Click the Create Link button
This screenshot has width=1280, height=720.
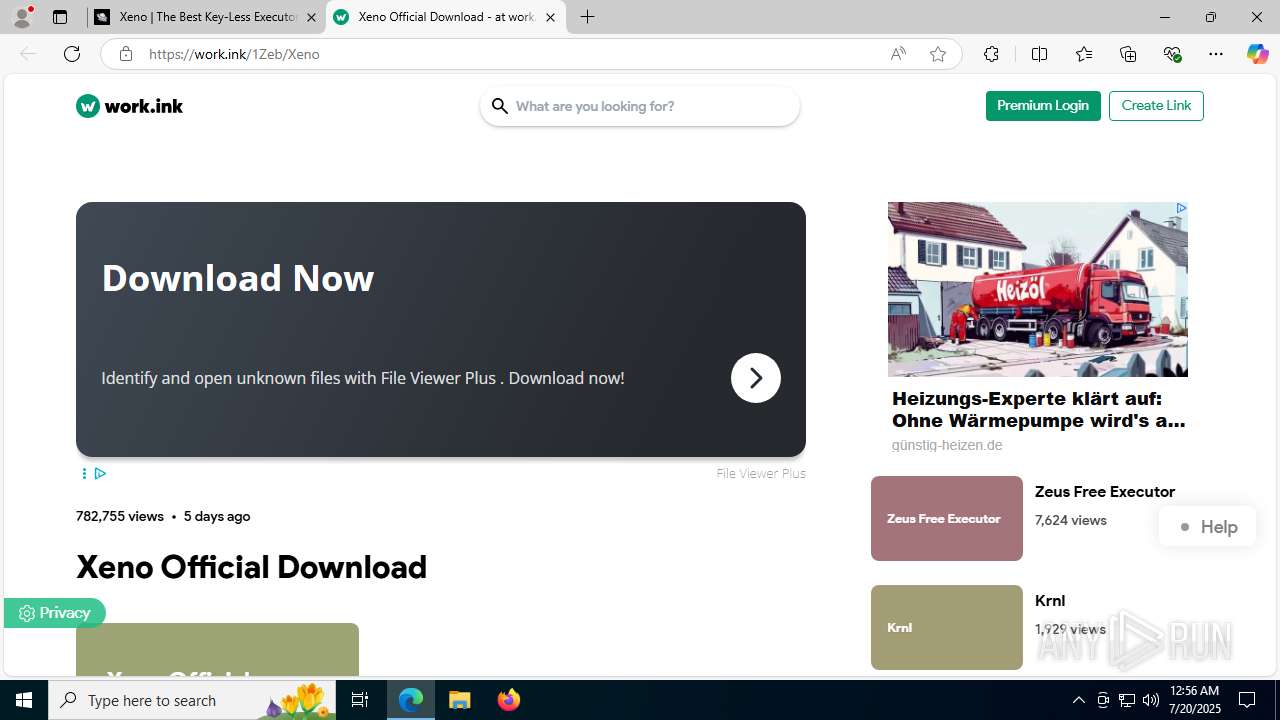pos(1156,106)
